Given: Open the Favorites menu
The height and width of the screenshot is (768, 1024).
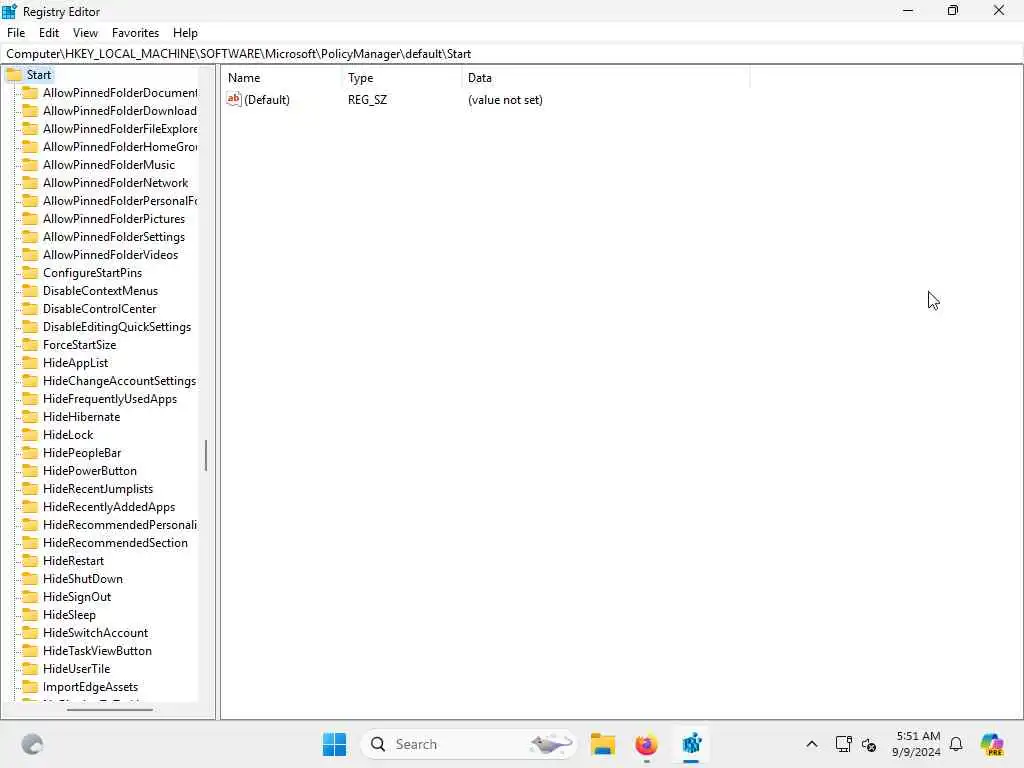Looking at the screenshot, I should [135, 33].
